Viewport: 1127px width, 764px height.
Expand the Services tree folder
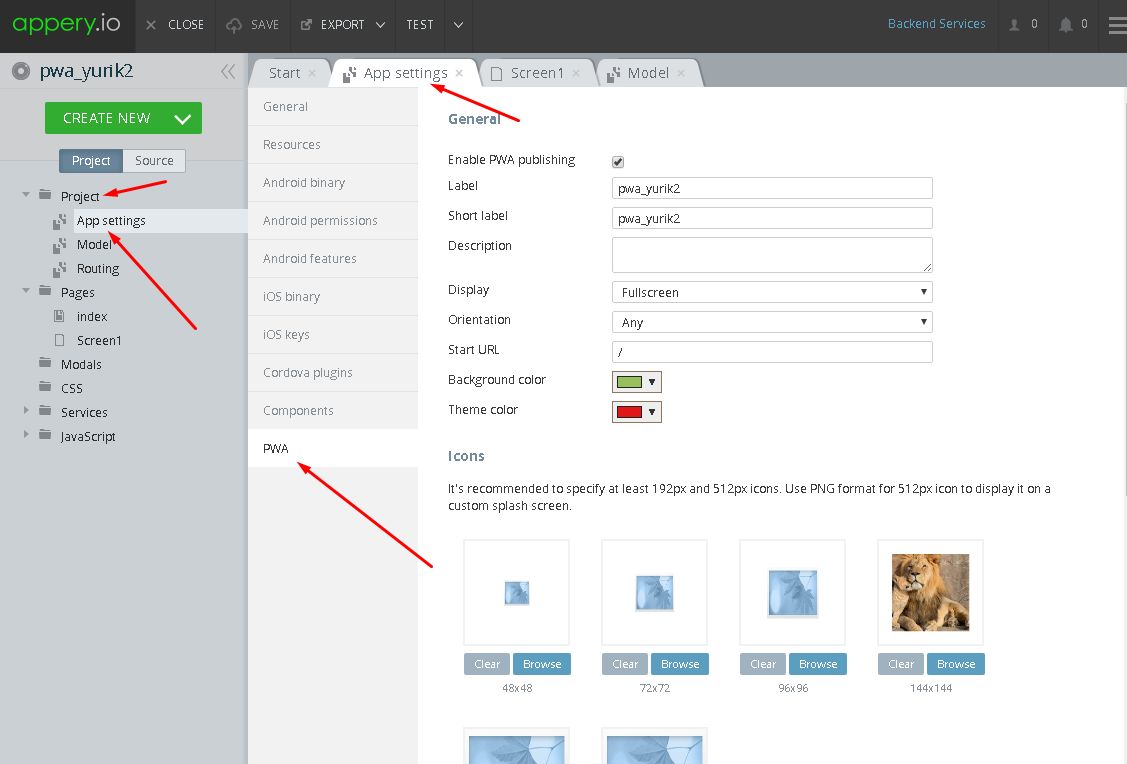[26, 410]
